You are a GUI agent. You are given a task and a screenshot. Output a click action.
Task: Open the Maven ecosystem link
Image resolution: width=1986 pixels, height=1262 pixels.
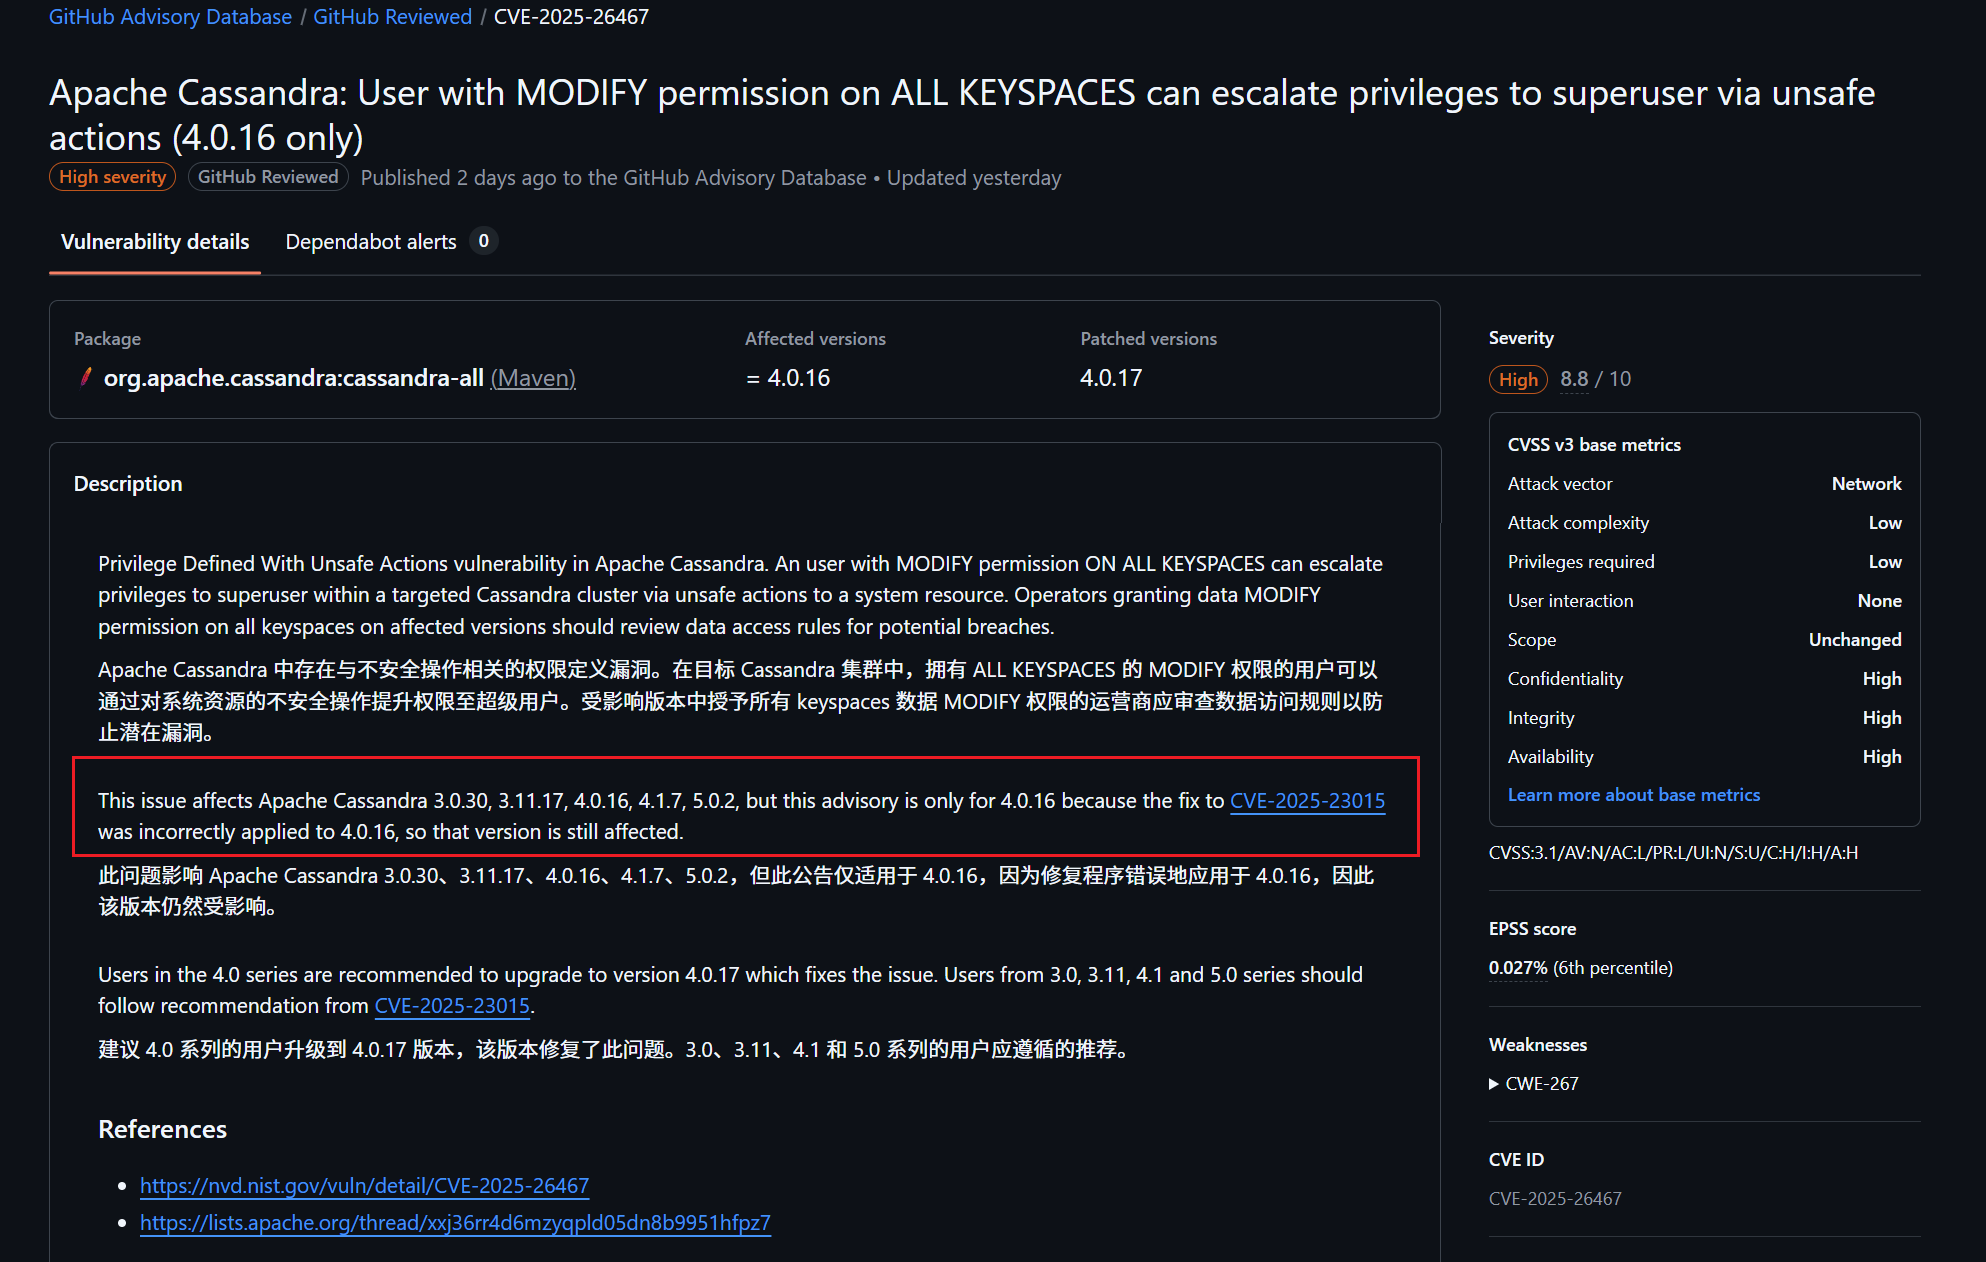point(533,378)
